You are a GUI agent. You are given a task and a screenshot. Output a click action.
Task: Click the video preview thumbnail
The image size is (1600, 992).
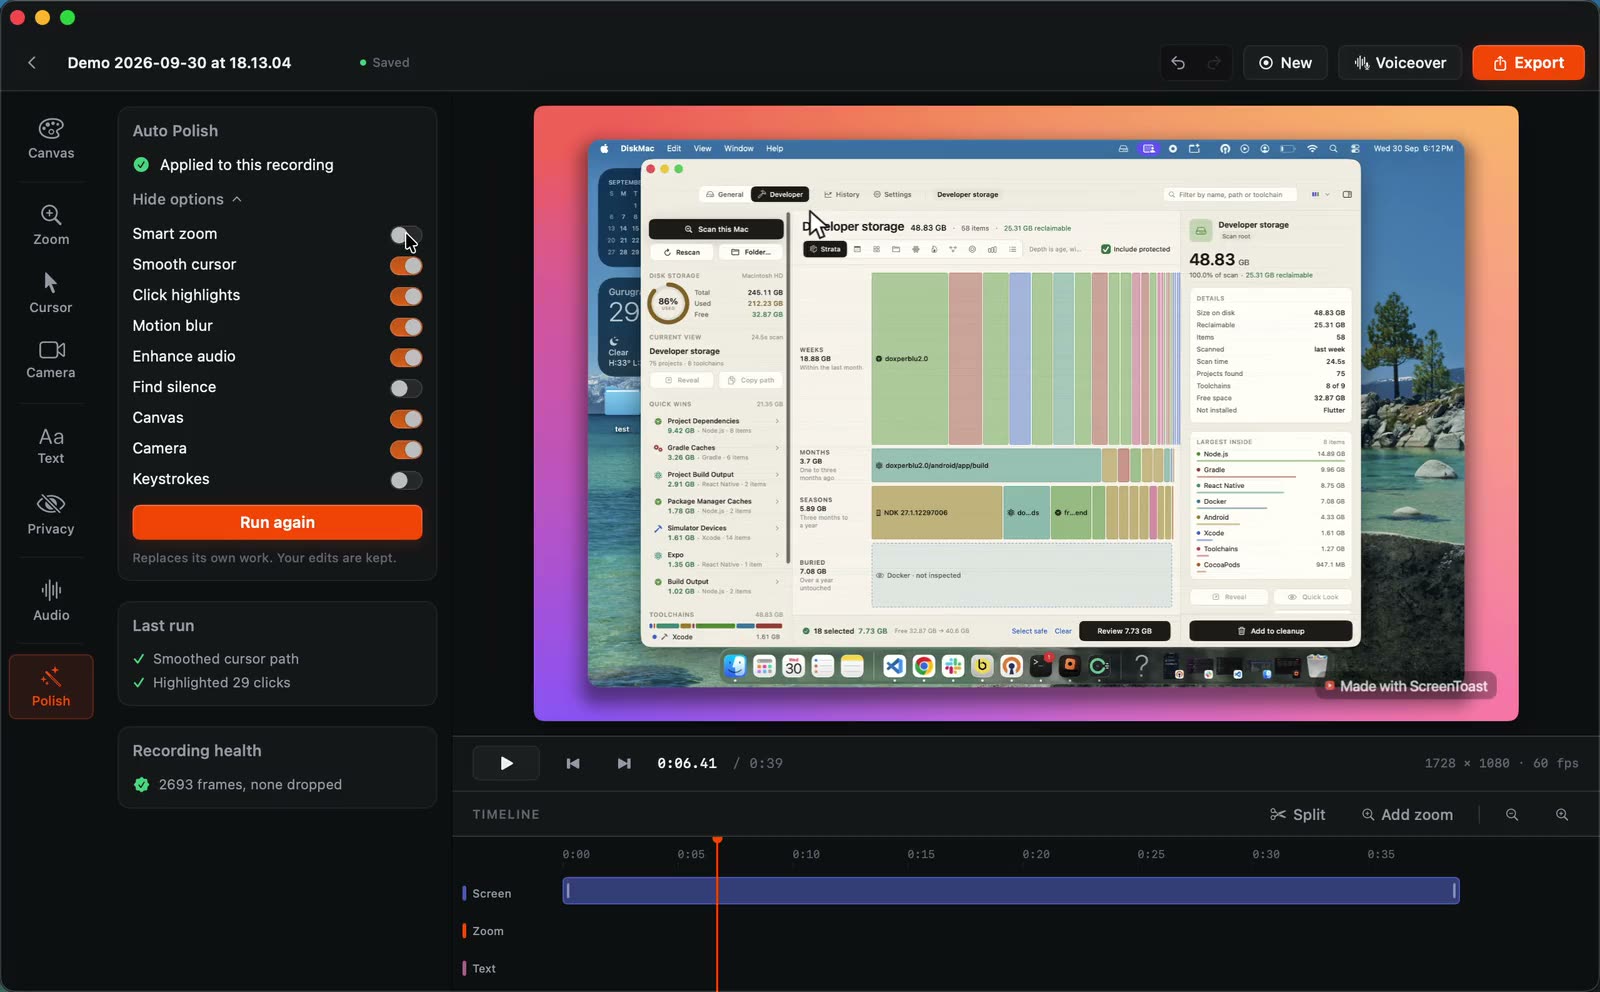(1026, 413)
